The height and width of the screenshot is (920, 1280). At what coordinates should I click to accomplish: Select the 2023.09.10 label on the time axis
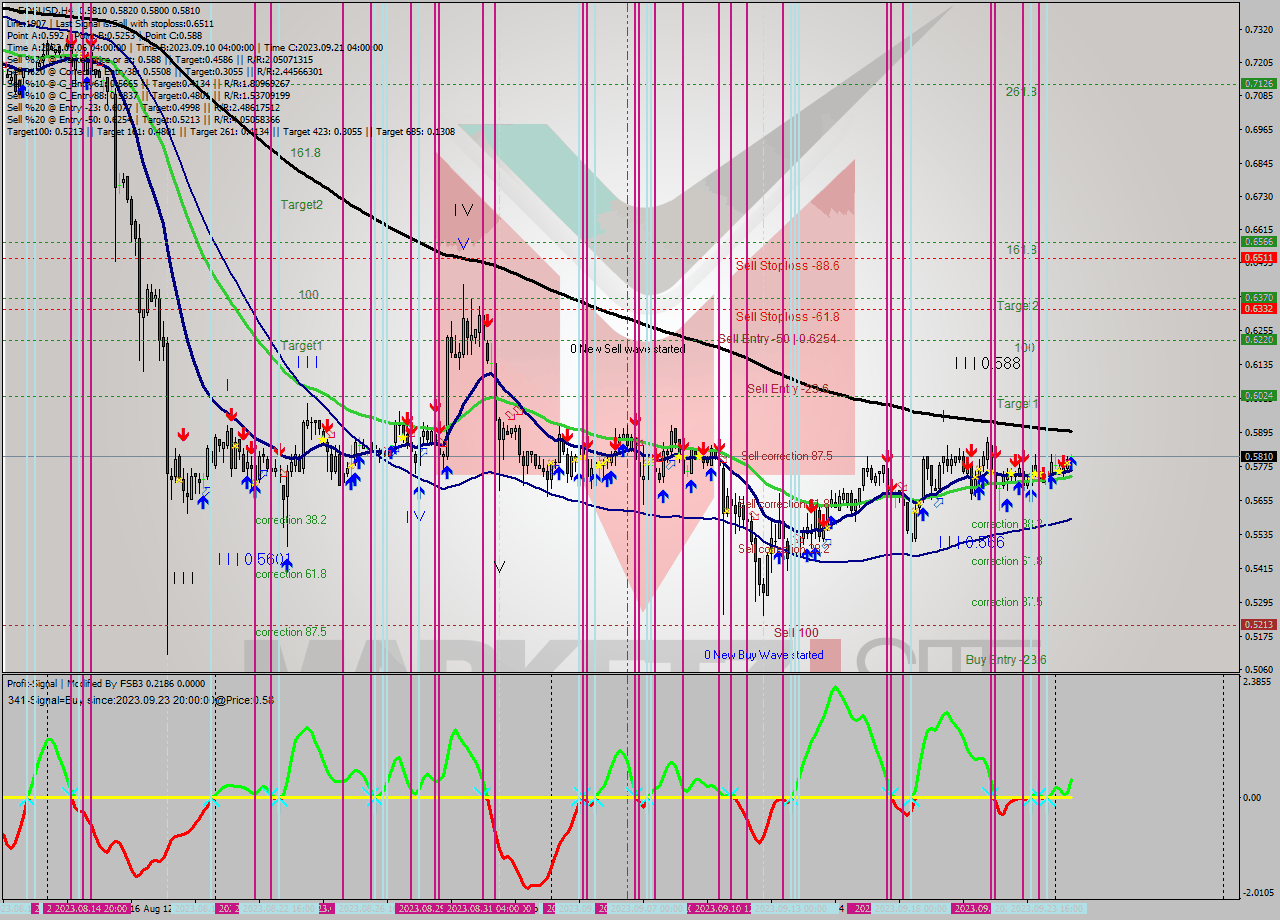[718, 909]
